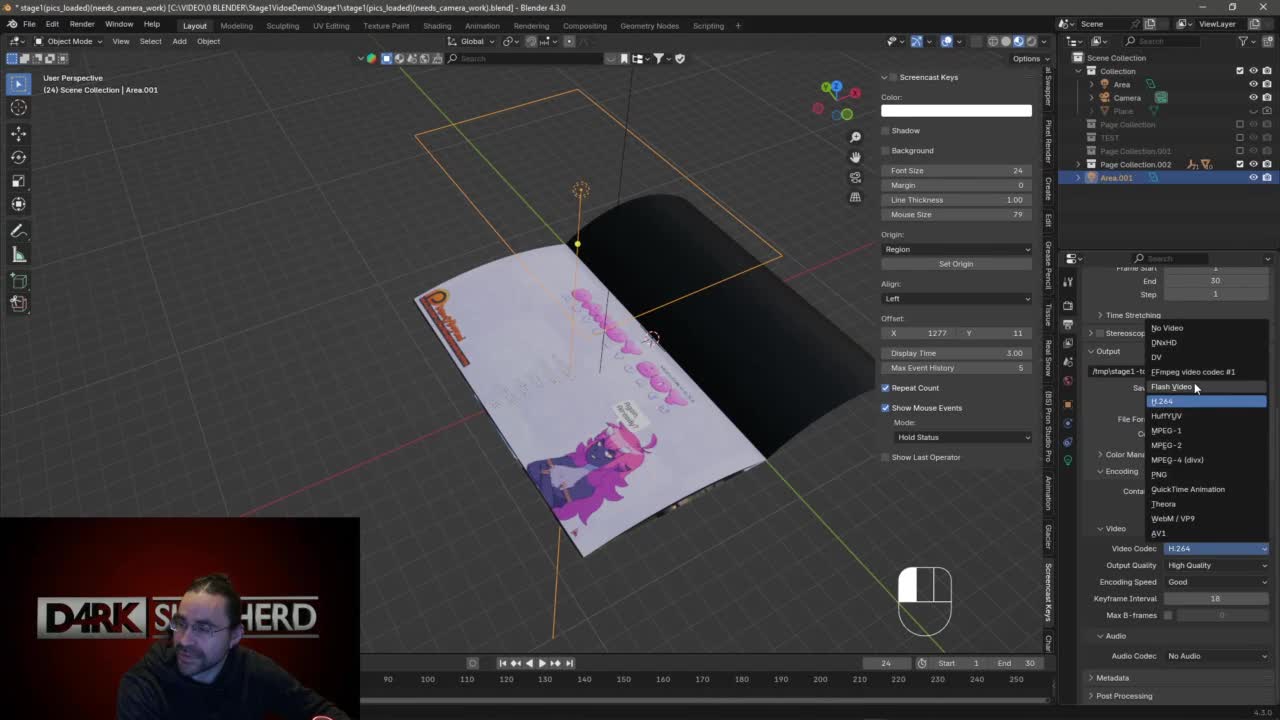Toggle viewport gizmos icon
The width and height of the screenshot is (1280, 720).
pyautogui.click(x=916, y=41)
